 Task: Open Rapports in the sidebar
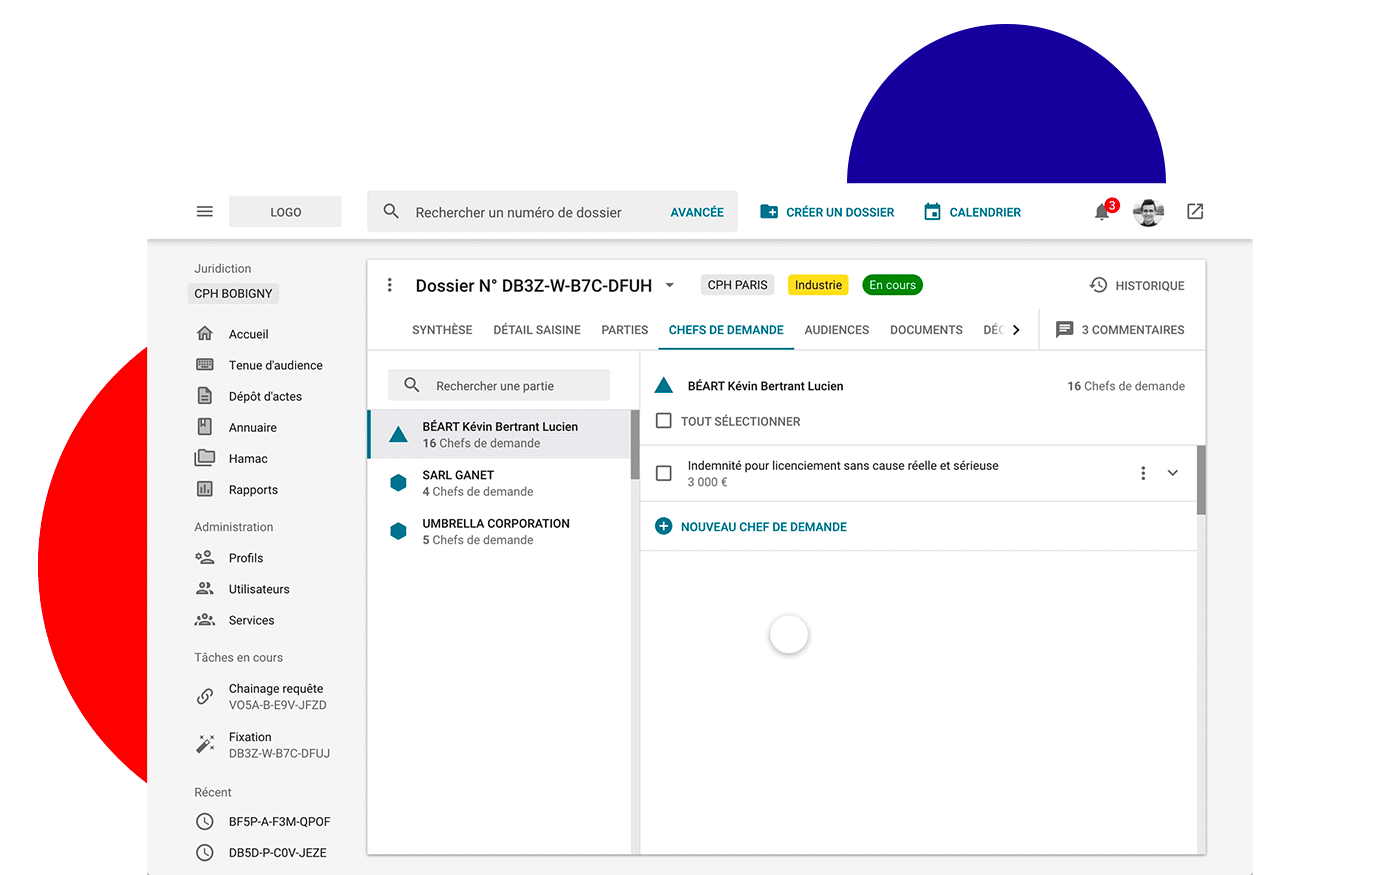pos(253,490)
